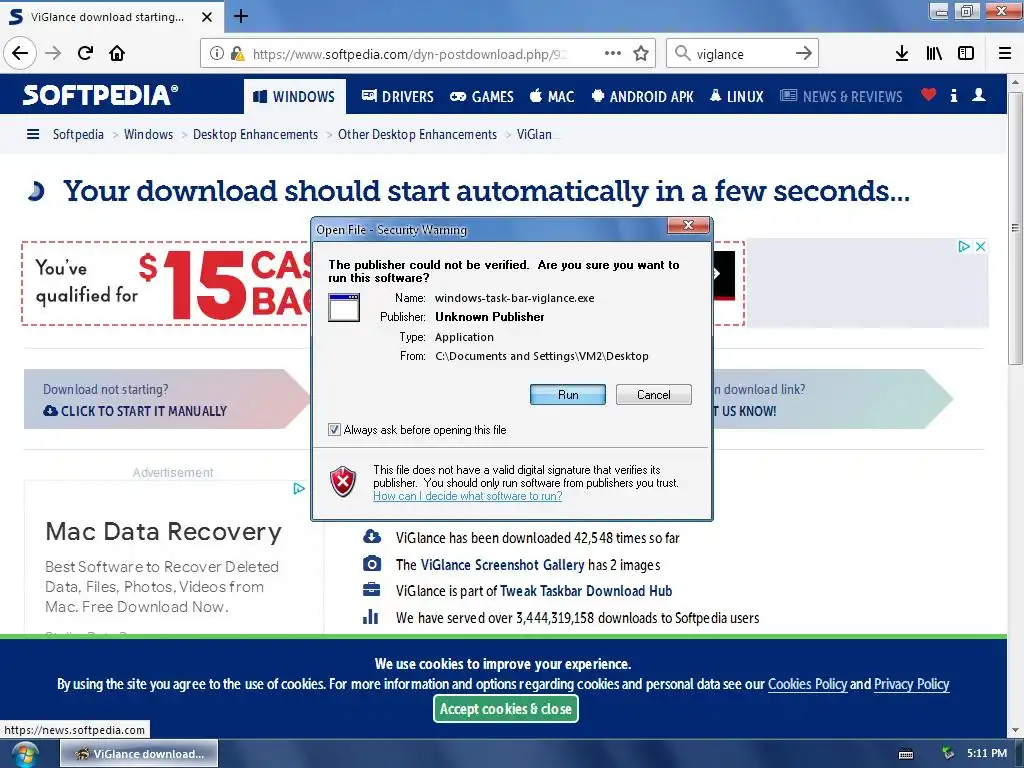Open the downloads panel arrow icon
Viewport: 1024px width, 768px height.
point(901,53)
